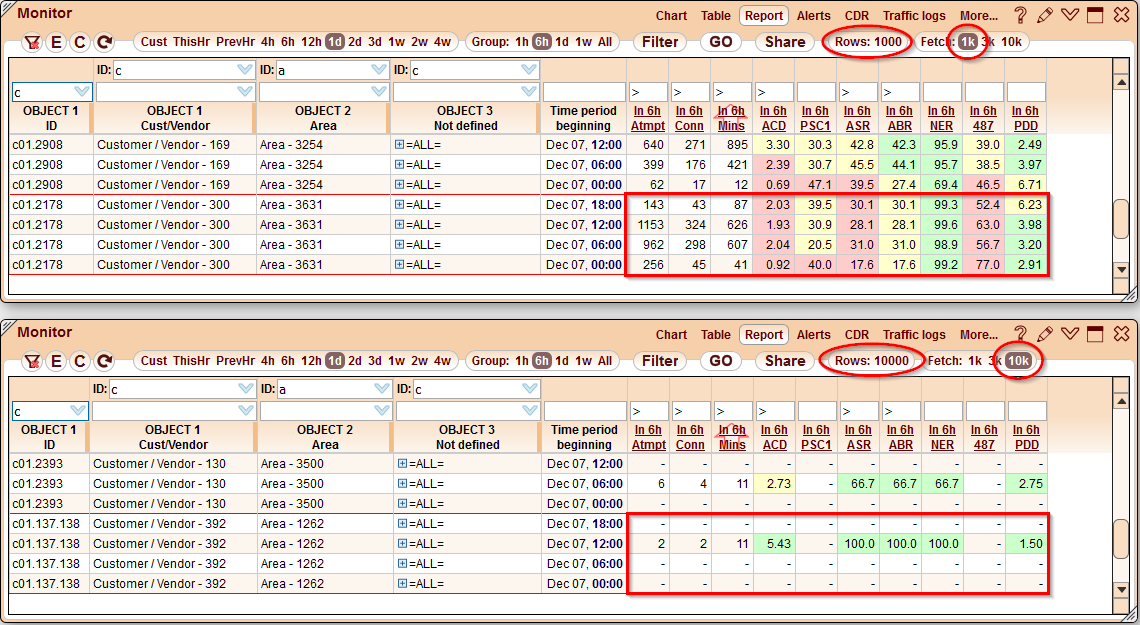Viewport: 1140px width, 625px height.
Task: Switch to the Report tab
Action: pyautogui.click(x=763, y=15)
